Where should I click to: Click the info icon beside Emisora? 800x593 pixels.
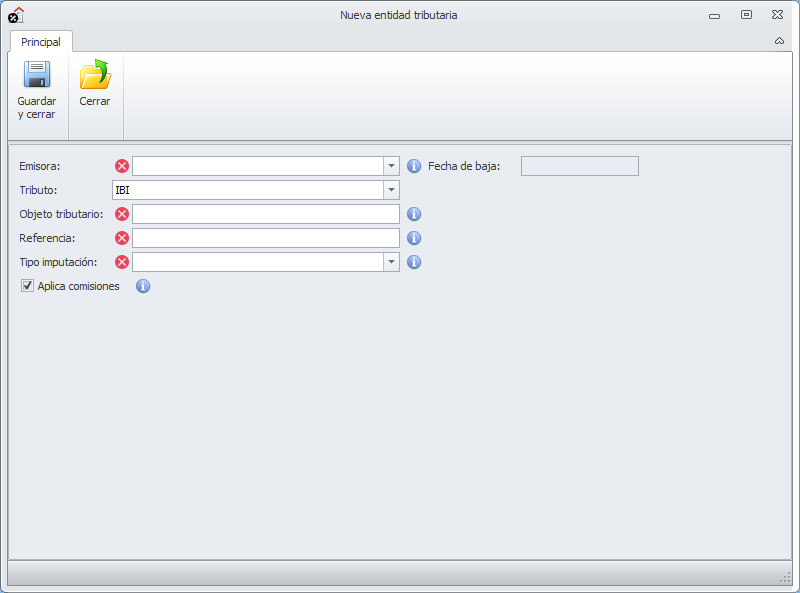[414, 166]
